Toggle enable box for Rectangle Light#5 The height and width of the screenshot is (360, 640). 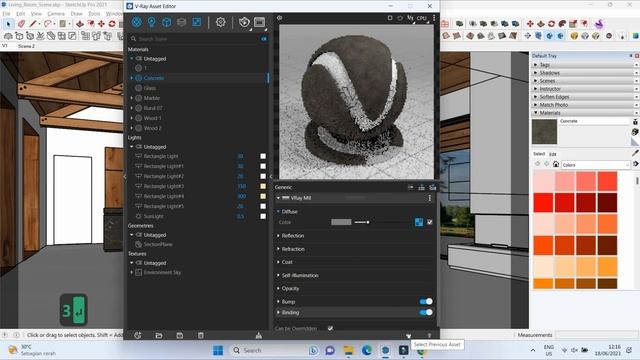(263, 206)
